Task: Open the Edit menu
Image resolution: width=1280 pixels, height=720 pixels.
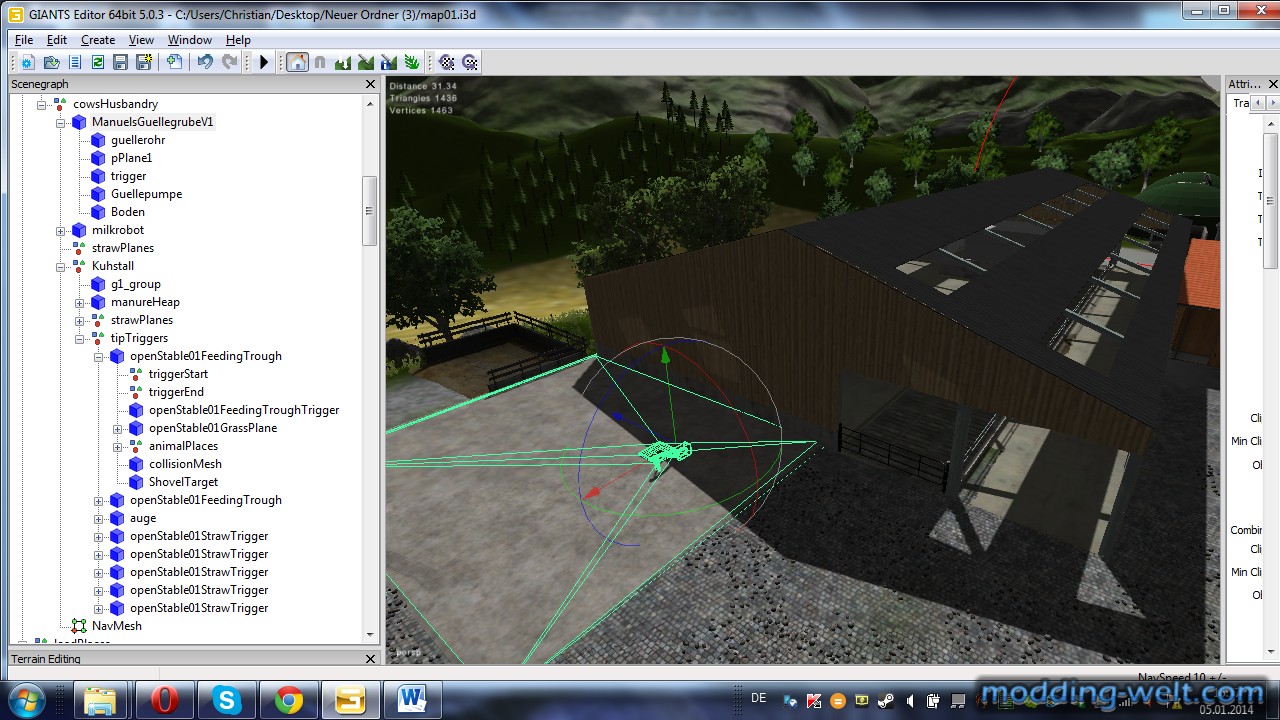Action: pyautogui.click(x=57, y=40)
